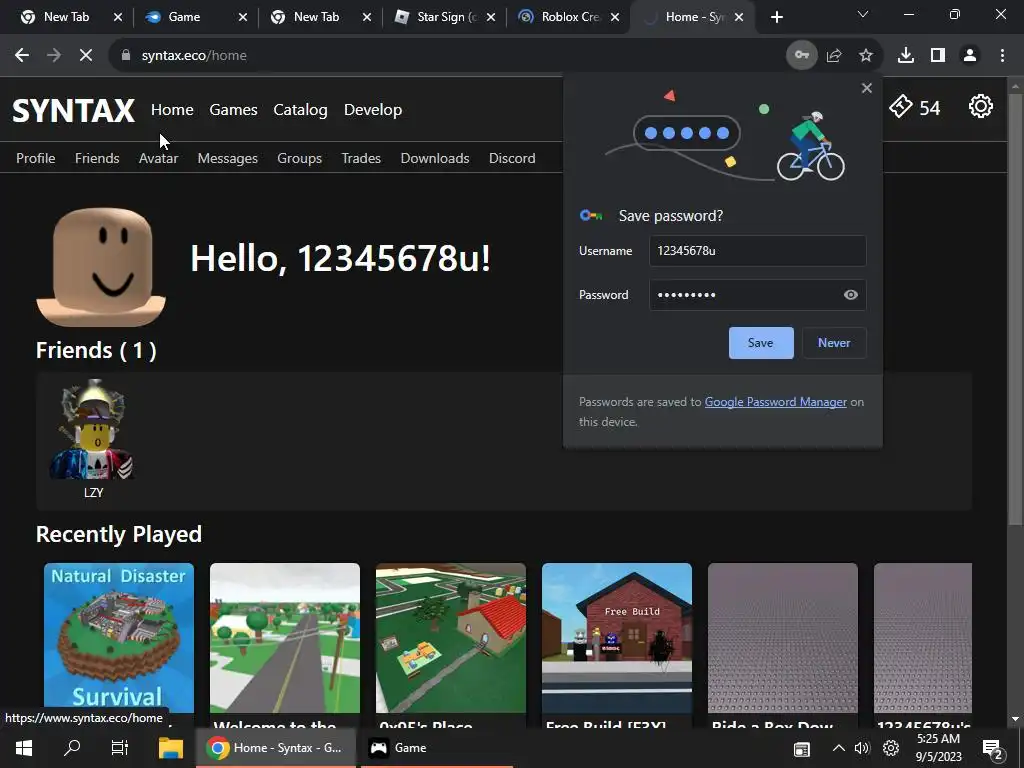Go to Home in Syntax navbar
This screenshot has width=1024, height=768.
pos(172,110)
